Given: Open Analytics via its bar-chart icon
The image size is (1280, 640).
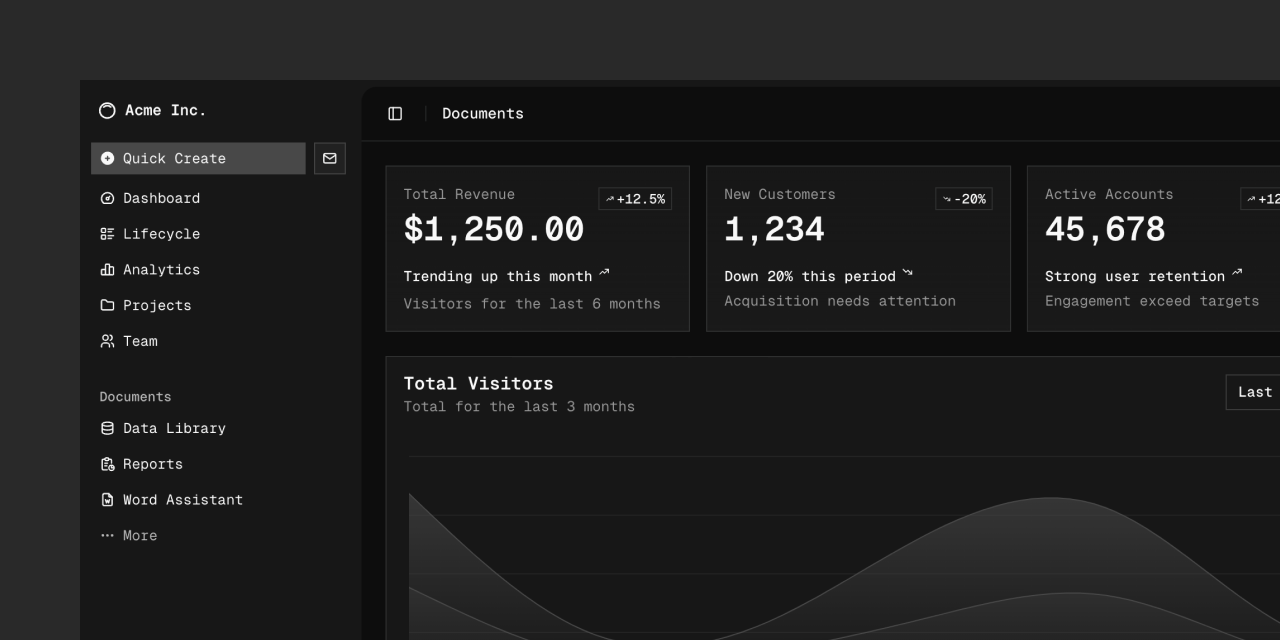Looking at the screenshot, I should [107, 269].
